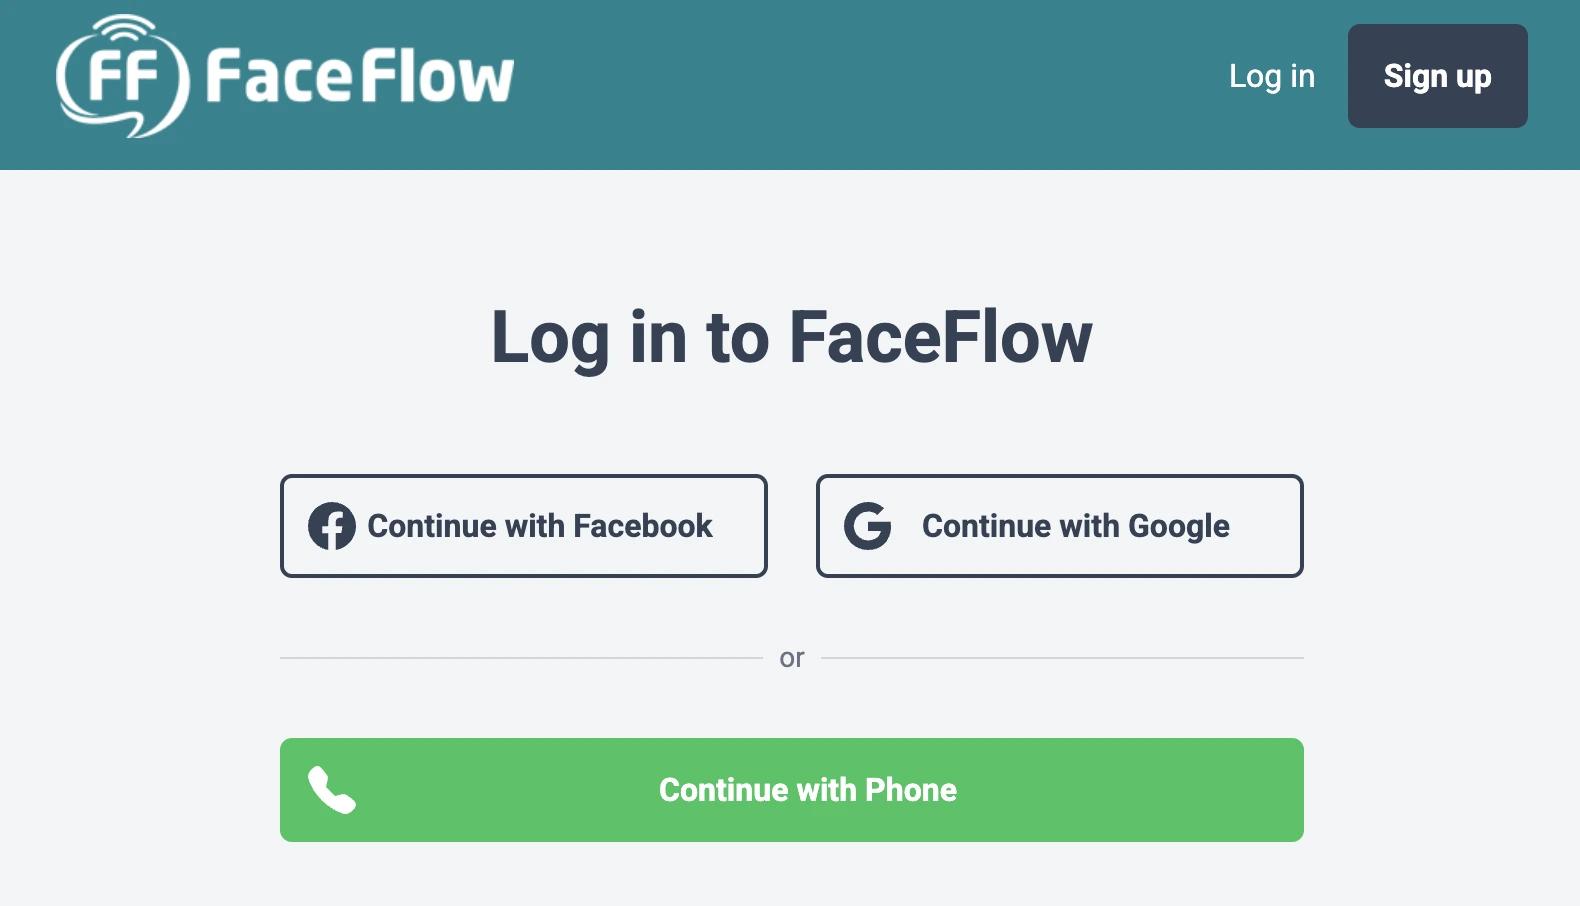Click the phone handset icon on the green button
This screenshot has height=906, width=1580.
pyautogui.click(x=332, y=789)
